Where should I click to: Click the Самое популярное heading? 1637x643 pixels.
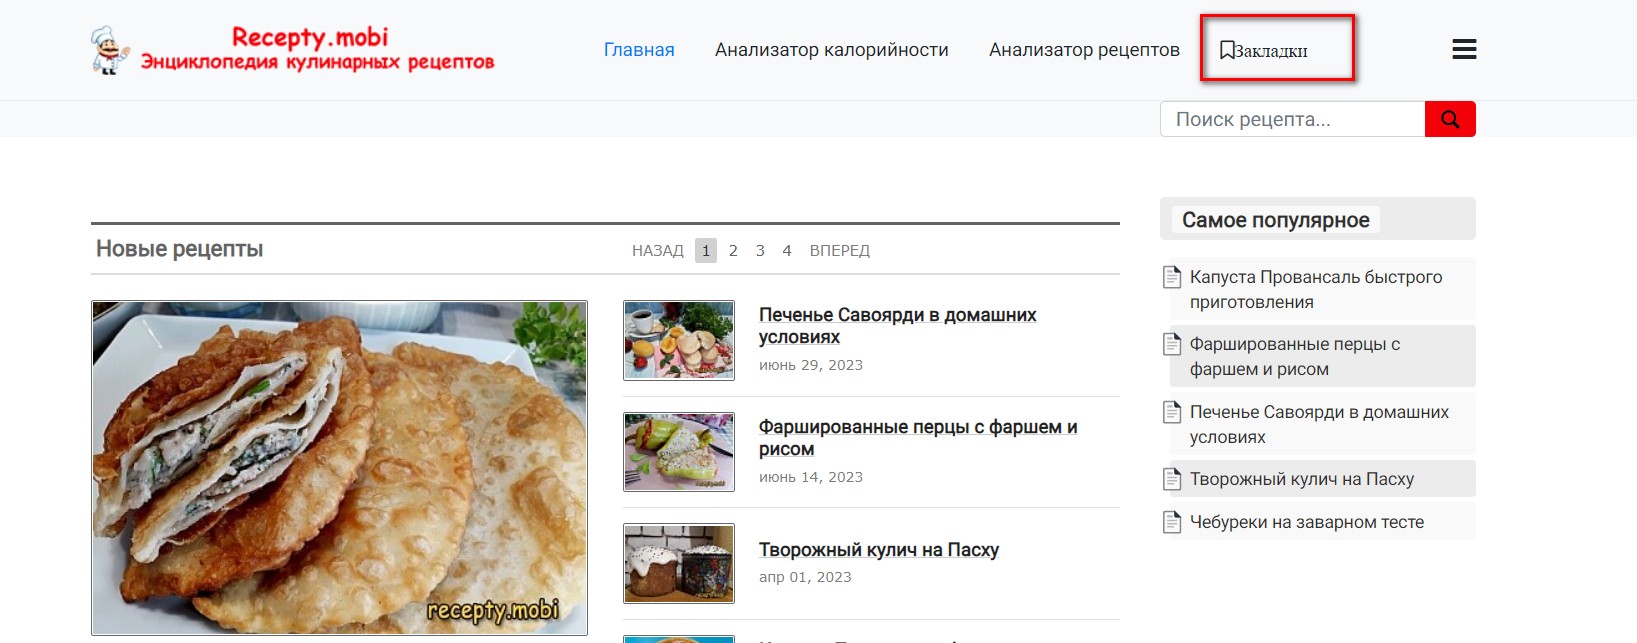(1276, 220)
